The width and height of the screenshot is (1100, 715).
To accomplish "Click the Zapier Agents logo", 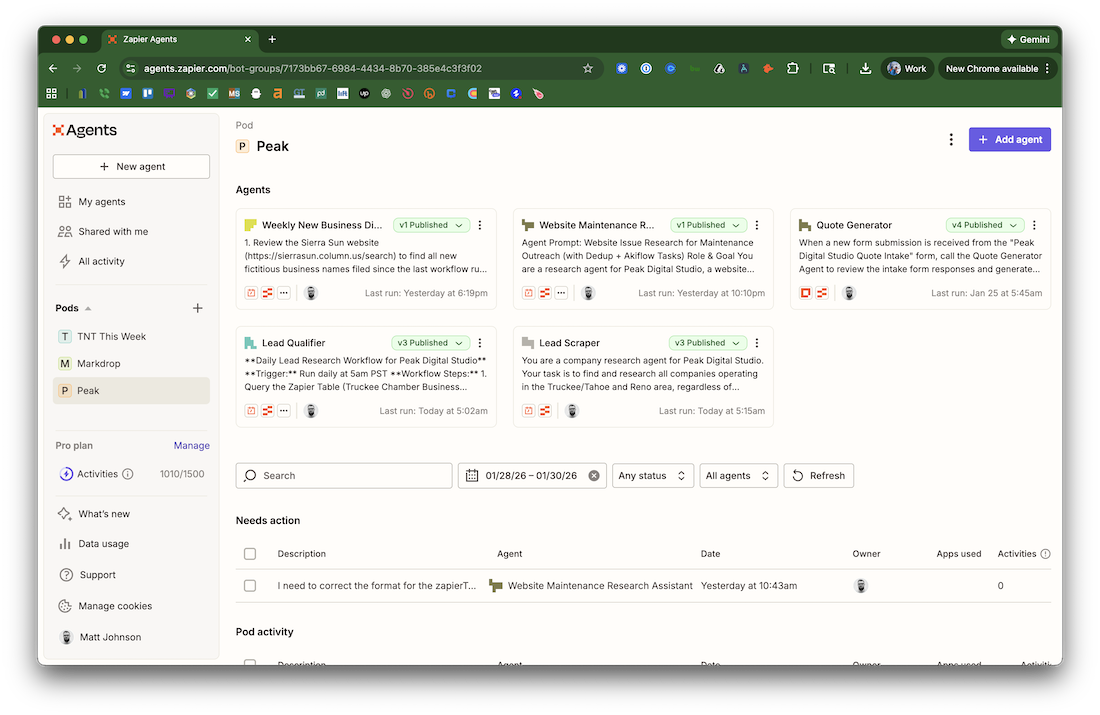I will pyautogui.click(x=85, y=130).
